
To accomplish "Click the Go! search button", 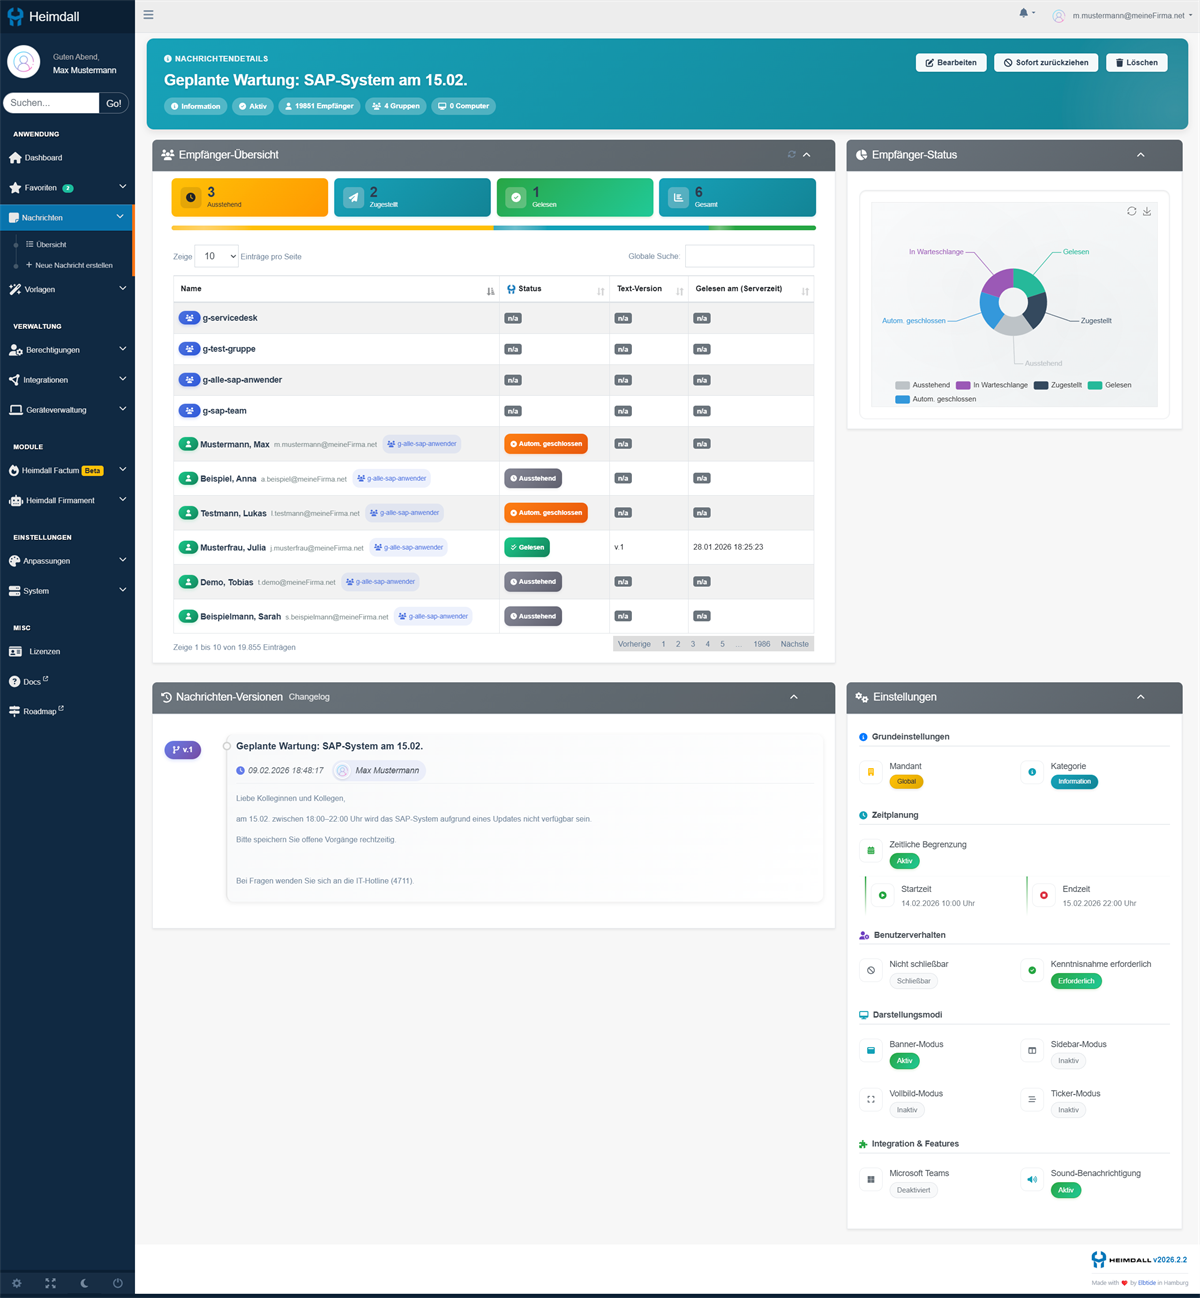I will coord(114,103).
